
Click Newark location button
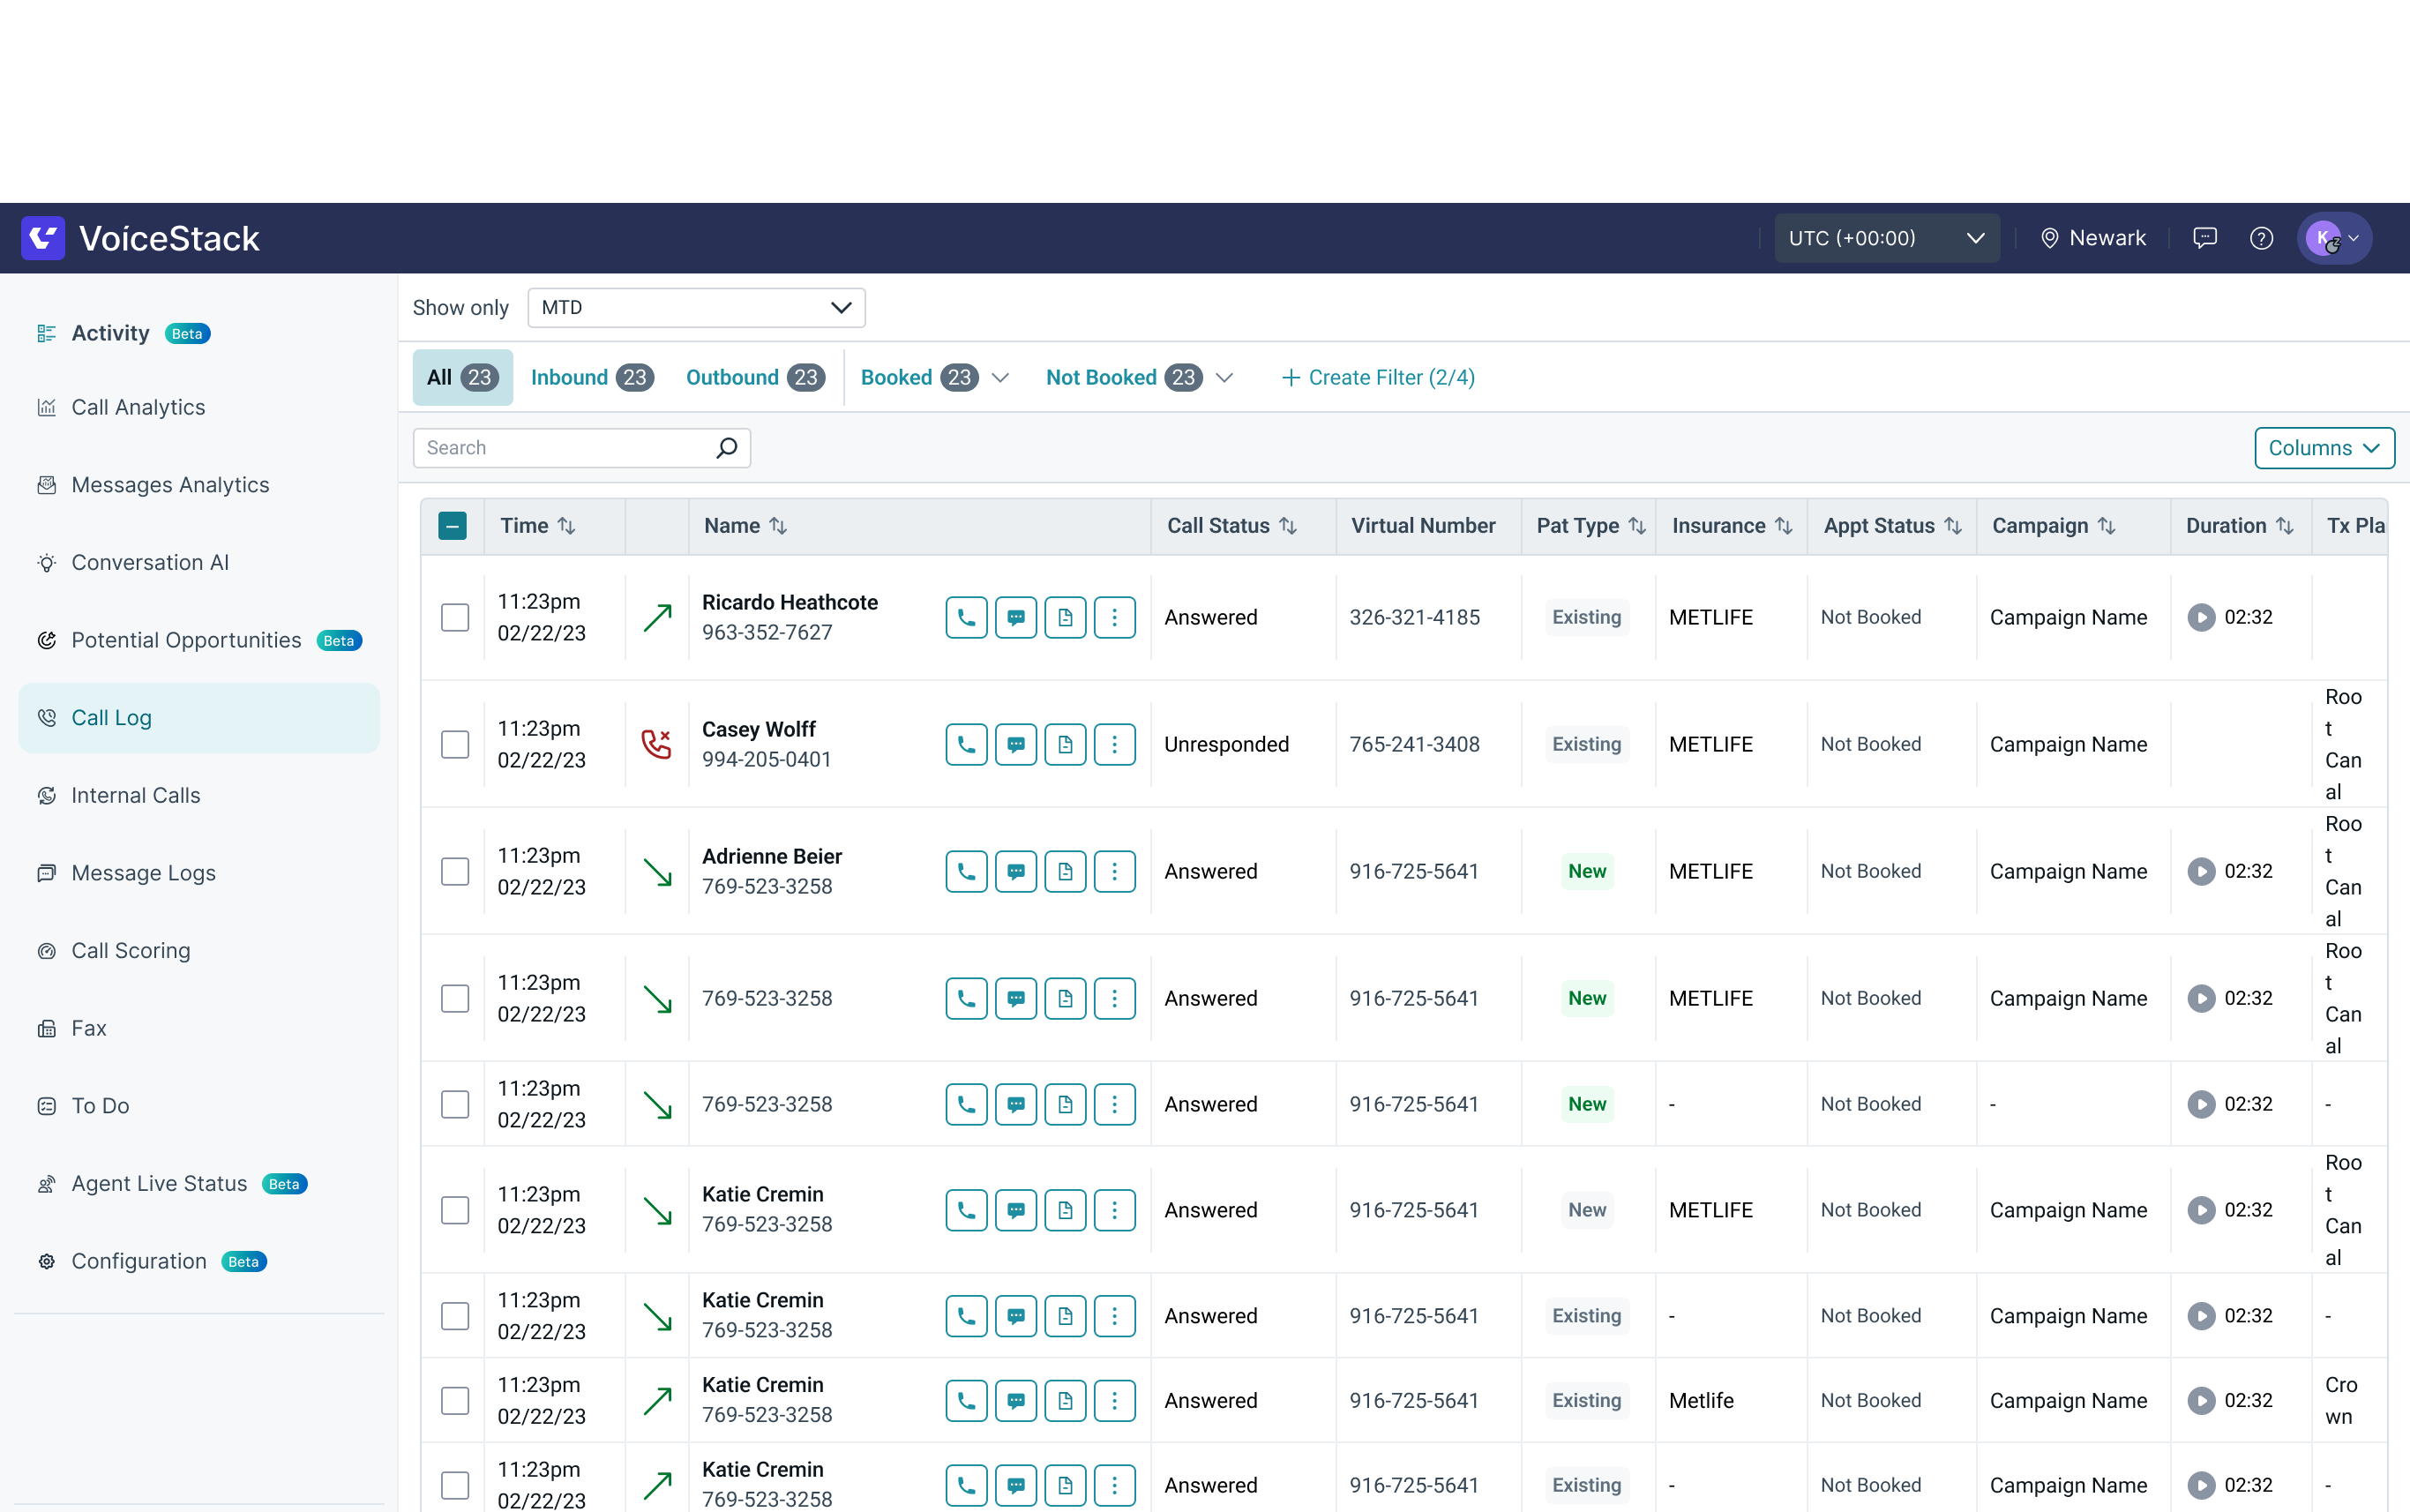point(2093,238)
